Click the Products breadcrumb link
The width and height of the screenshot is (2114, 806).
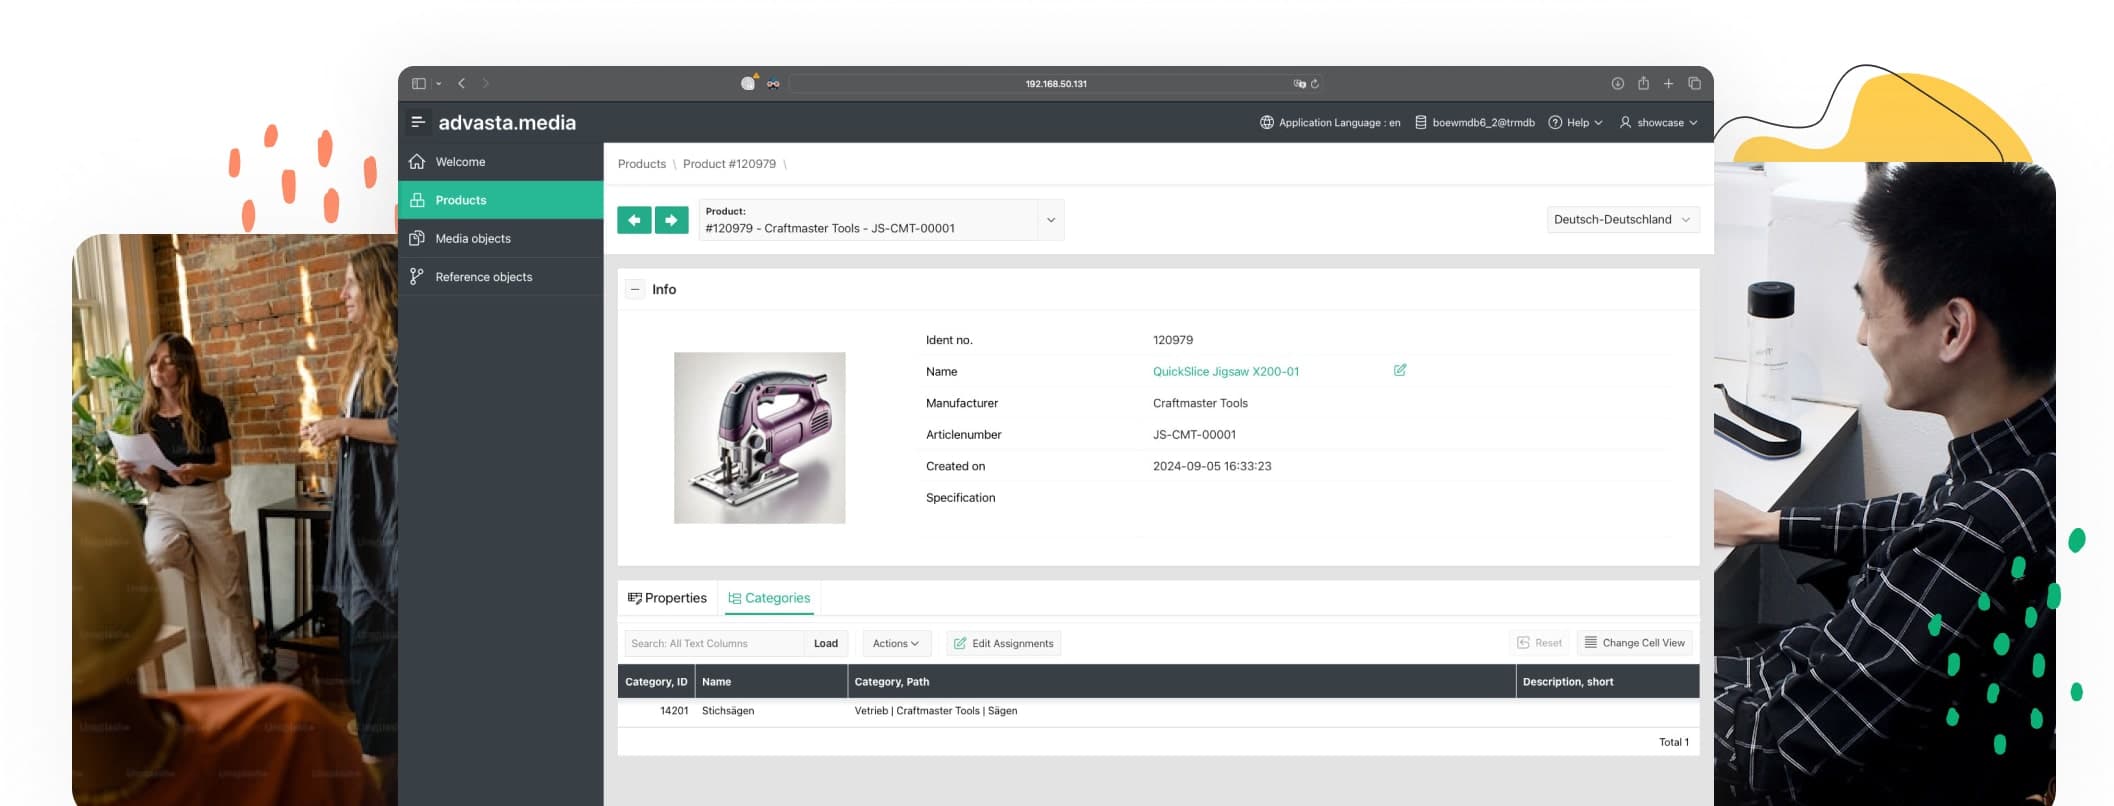click(x=642, y=164)
